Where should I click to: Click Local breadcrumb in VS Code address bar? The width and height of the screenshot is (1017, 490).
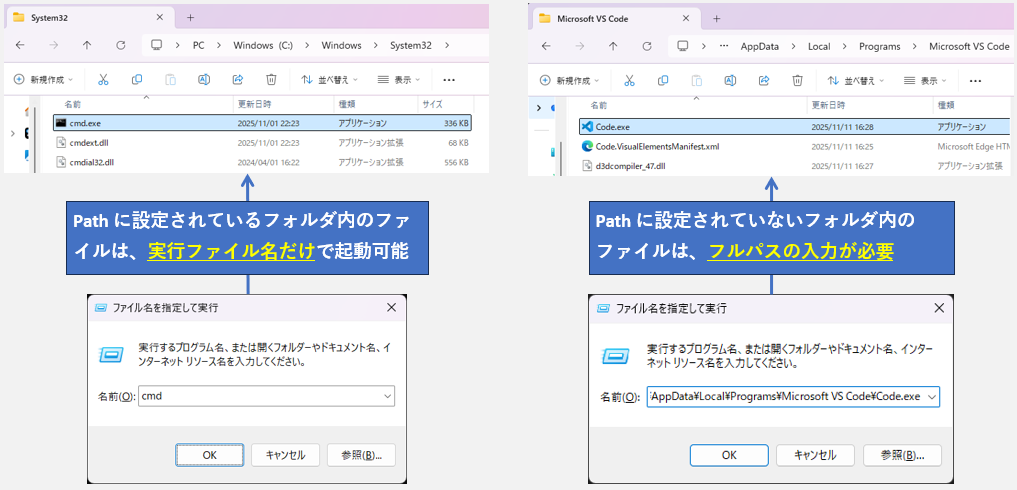pyautogui.click(x=819, y=46)
